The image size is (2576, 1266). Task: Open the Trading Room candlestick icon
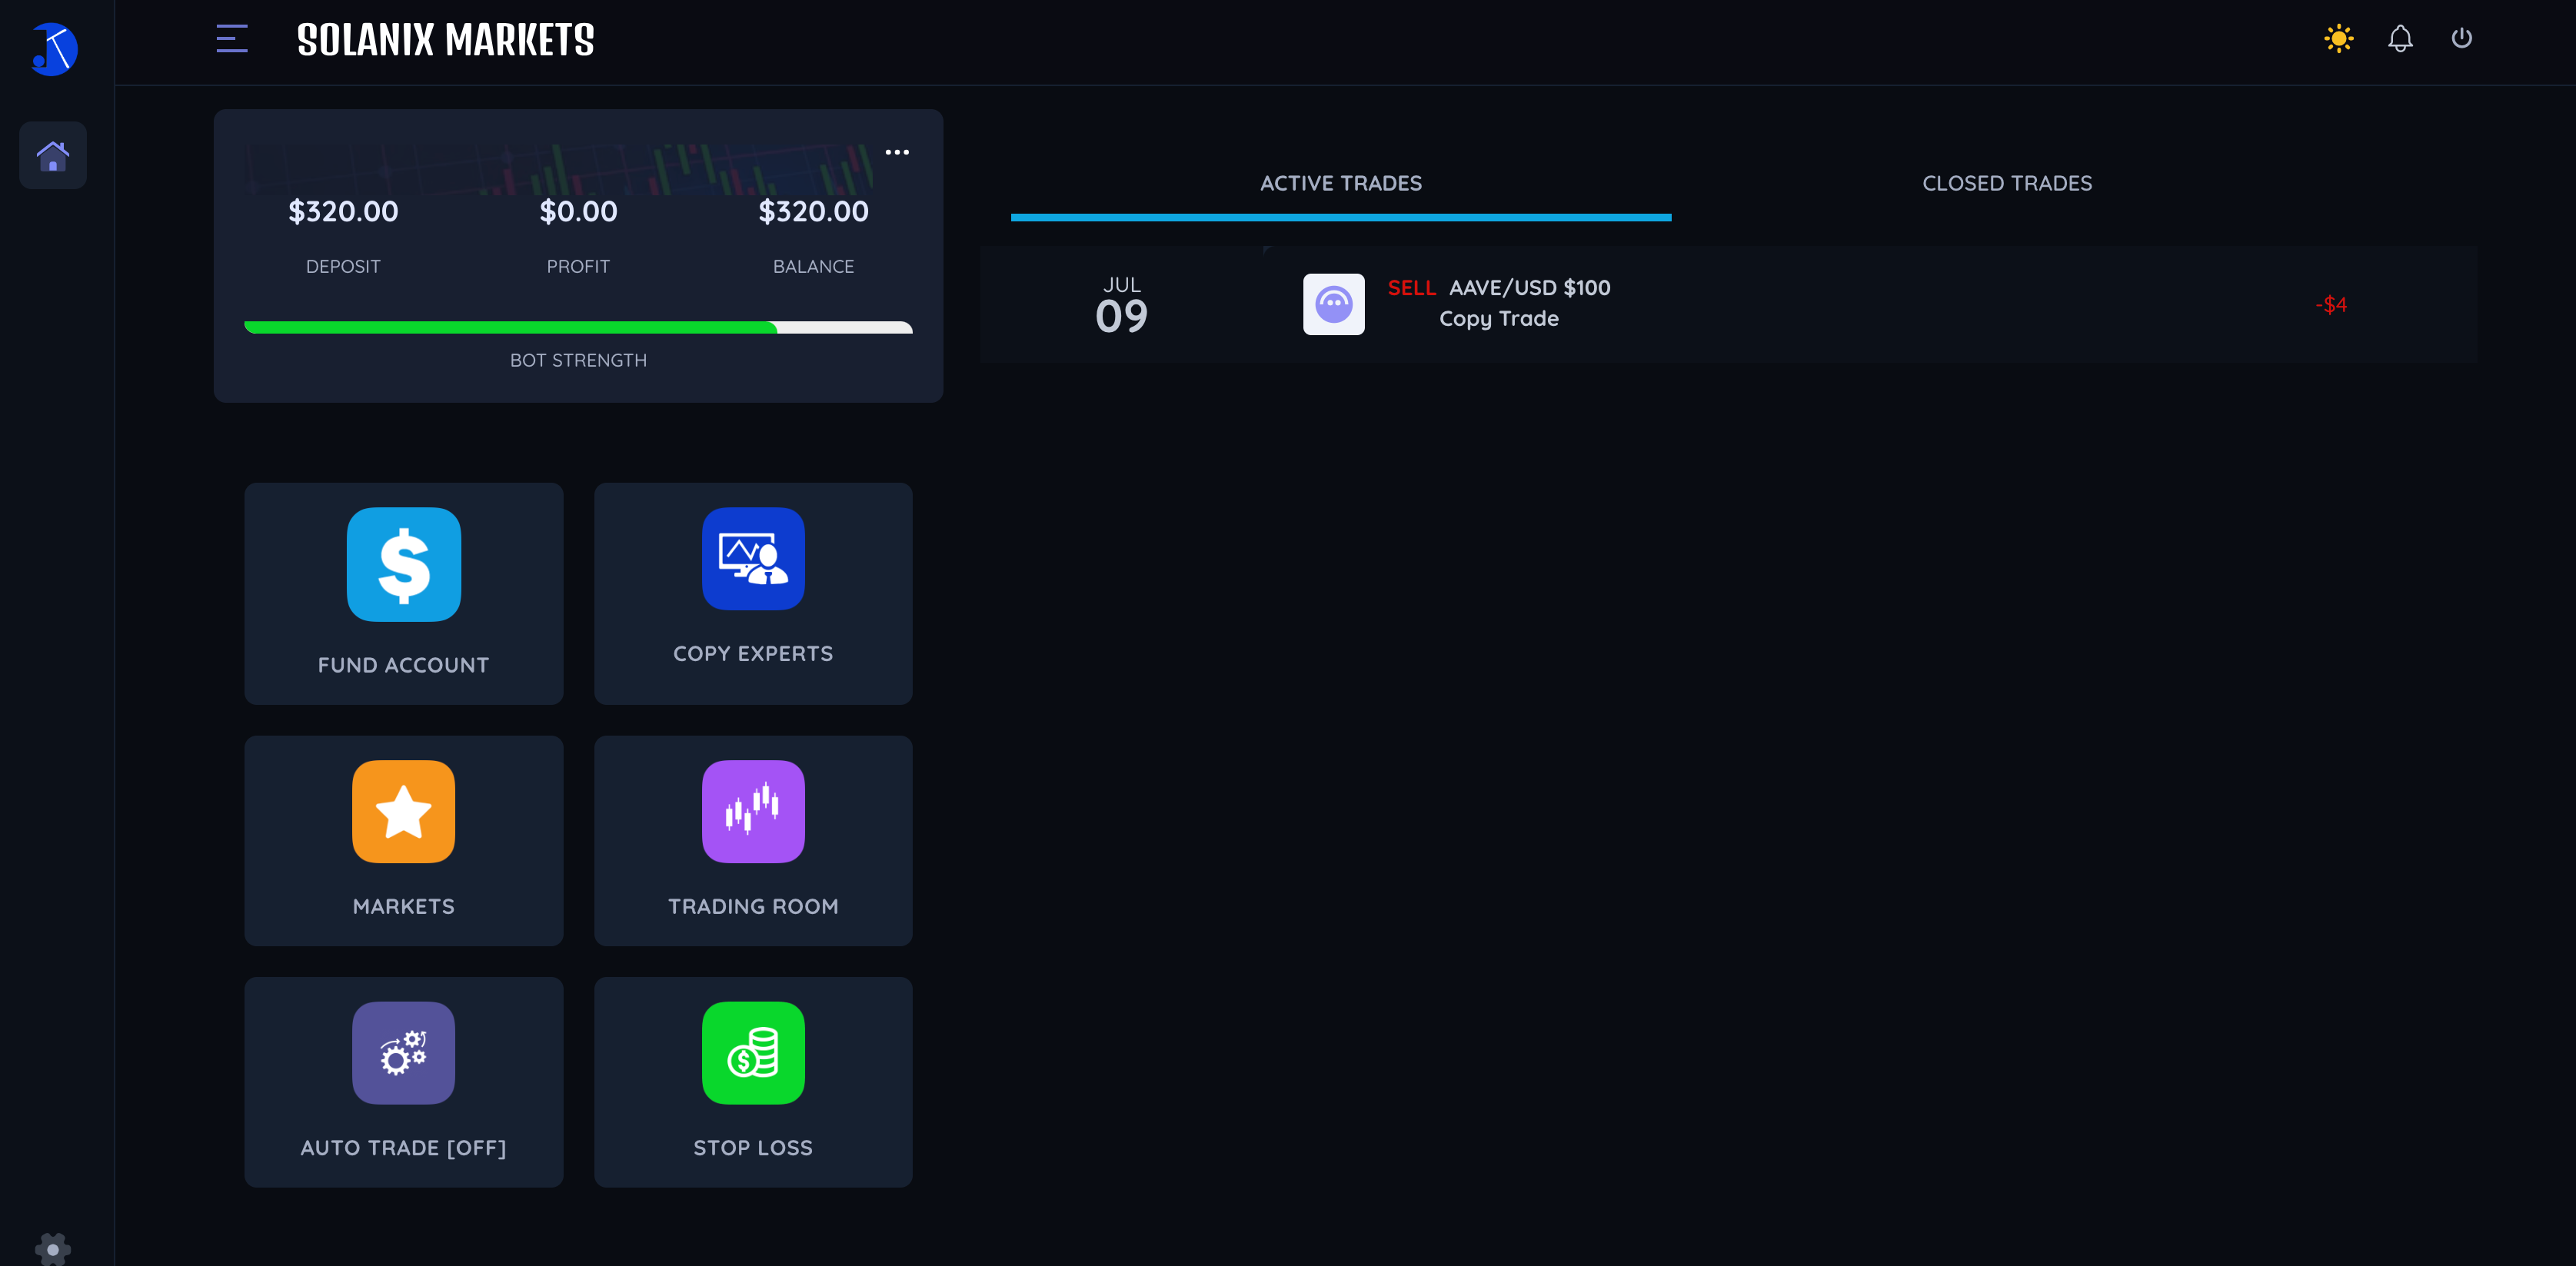pyautogui.click(x=752, y=811)
